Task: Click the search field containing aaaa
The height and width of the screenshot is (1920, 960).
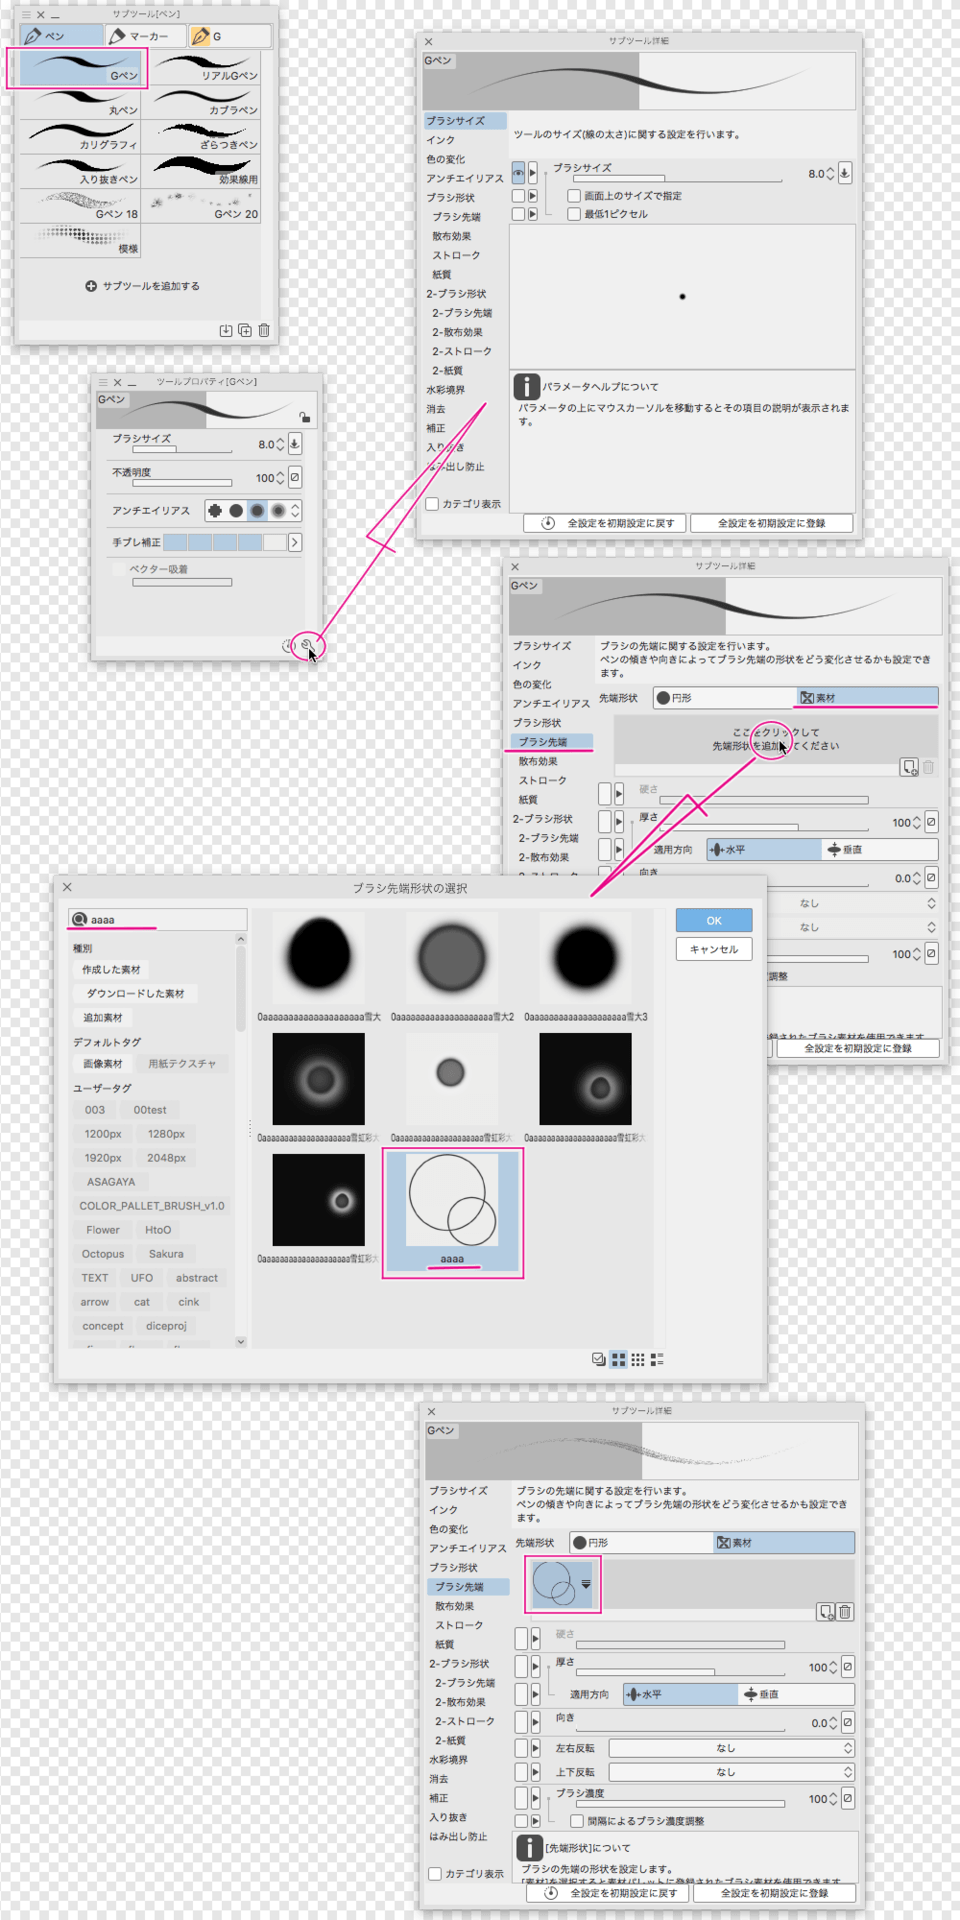Action: tap(158, 919)
